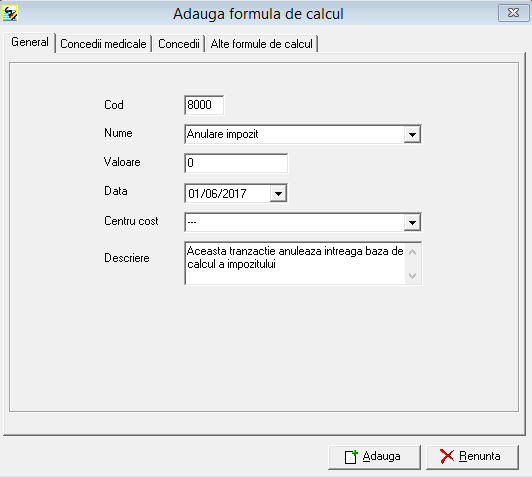
Task: Click the Cod field containing 8000
Action: pos(204,105)
